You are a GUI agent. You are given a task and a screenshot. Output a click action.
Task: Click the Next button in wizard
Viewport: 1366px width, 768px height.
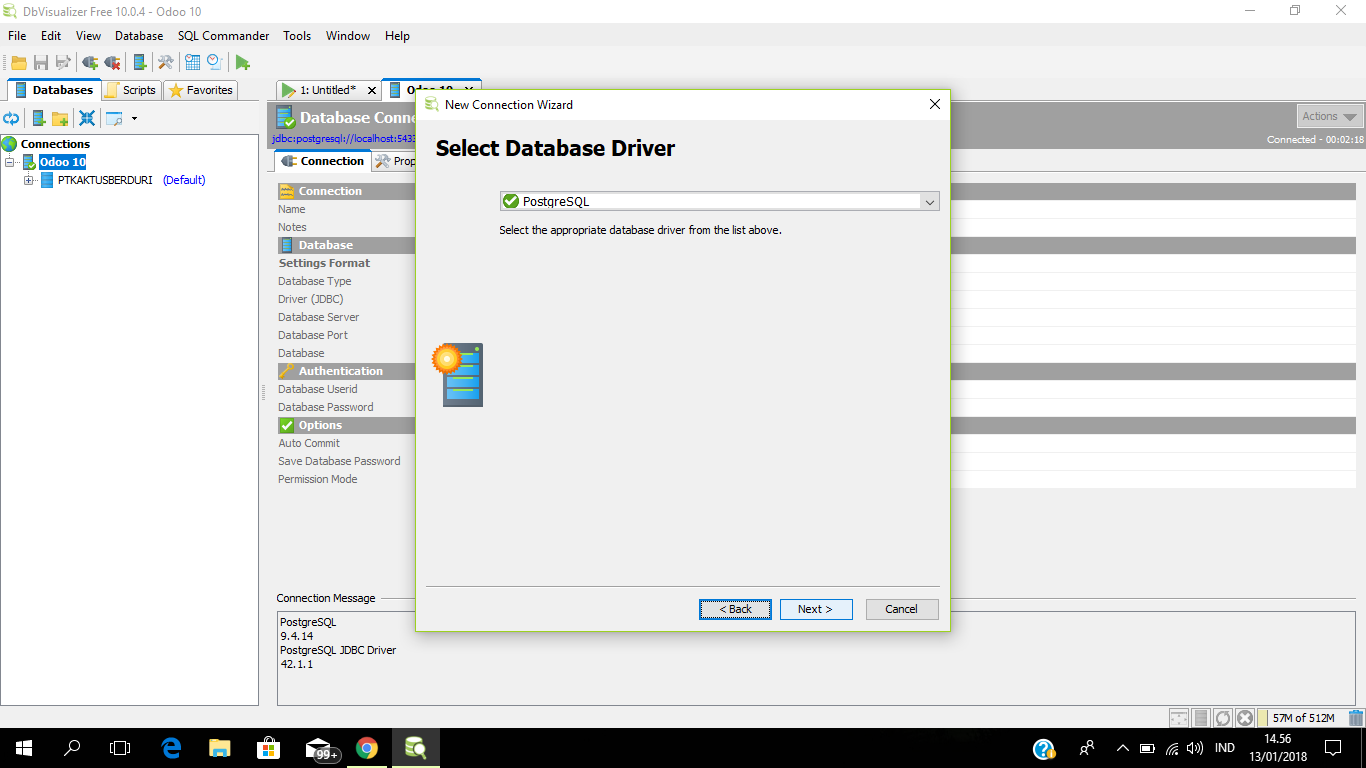816,609
